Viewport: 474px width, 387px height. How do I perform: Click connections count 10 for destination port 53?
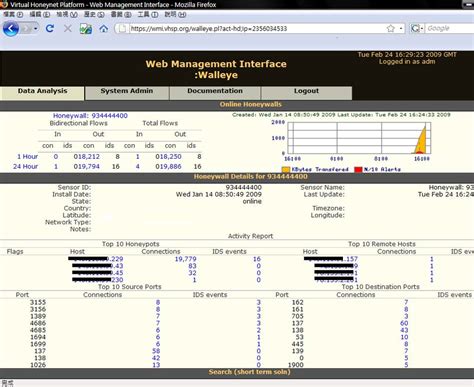pos(404,337)
